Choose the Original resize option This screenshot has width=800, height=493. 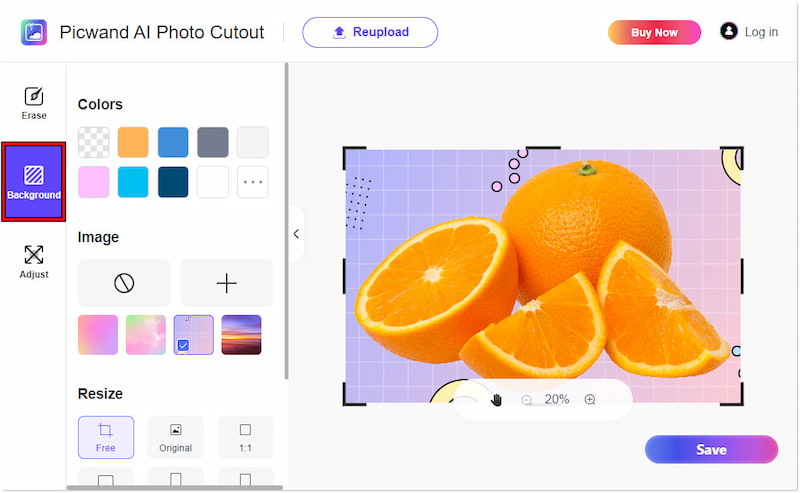[x=176, y=437]
